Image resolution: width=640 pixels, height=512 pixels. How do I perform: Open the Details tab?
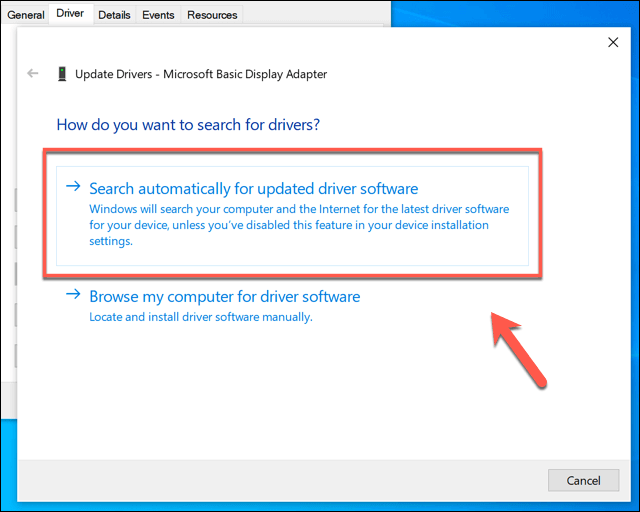(114, 15)
